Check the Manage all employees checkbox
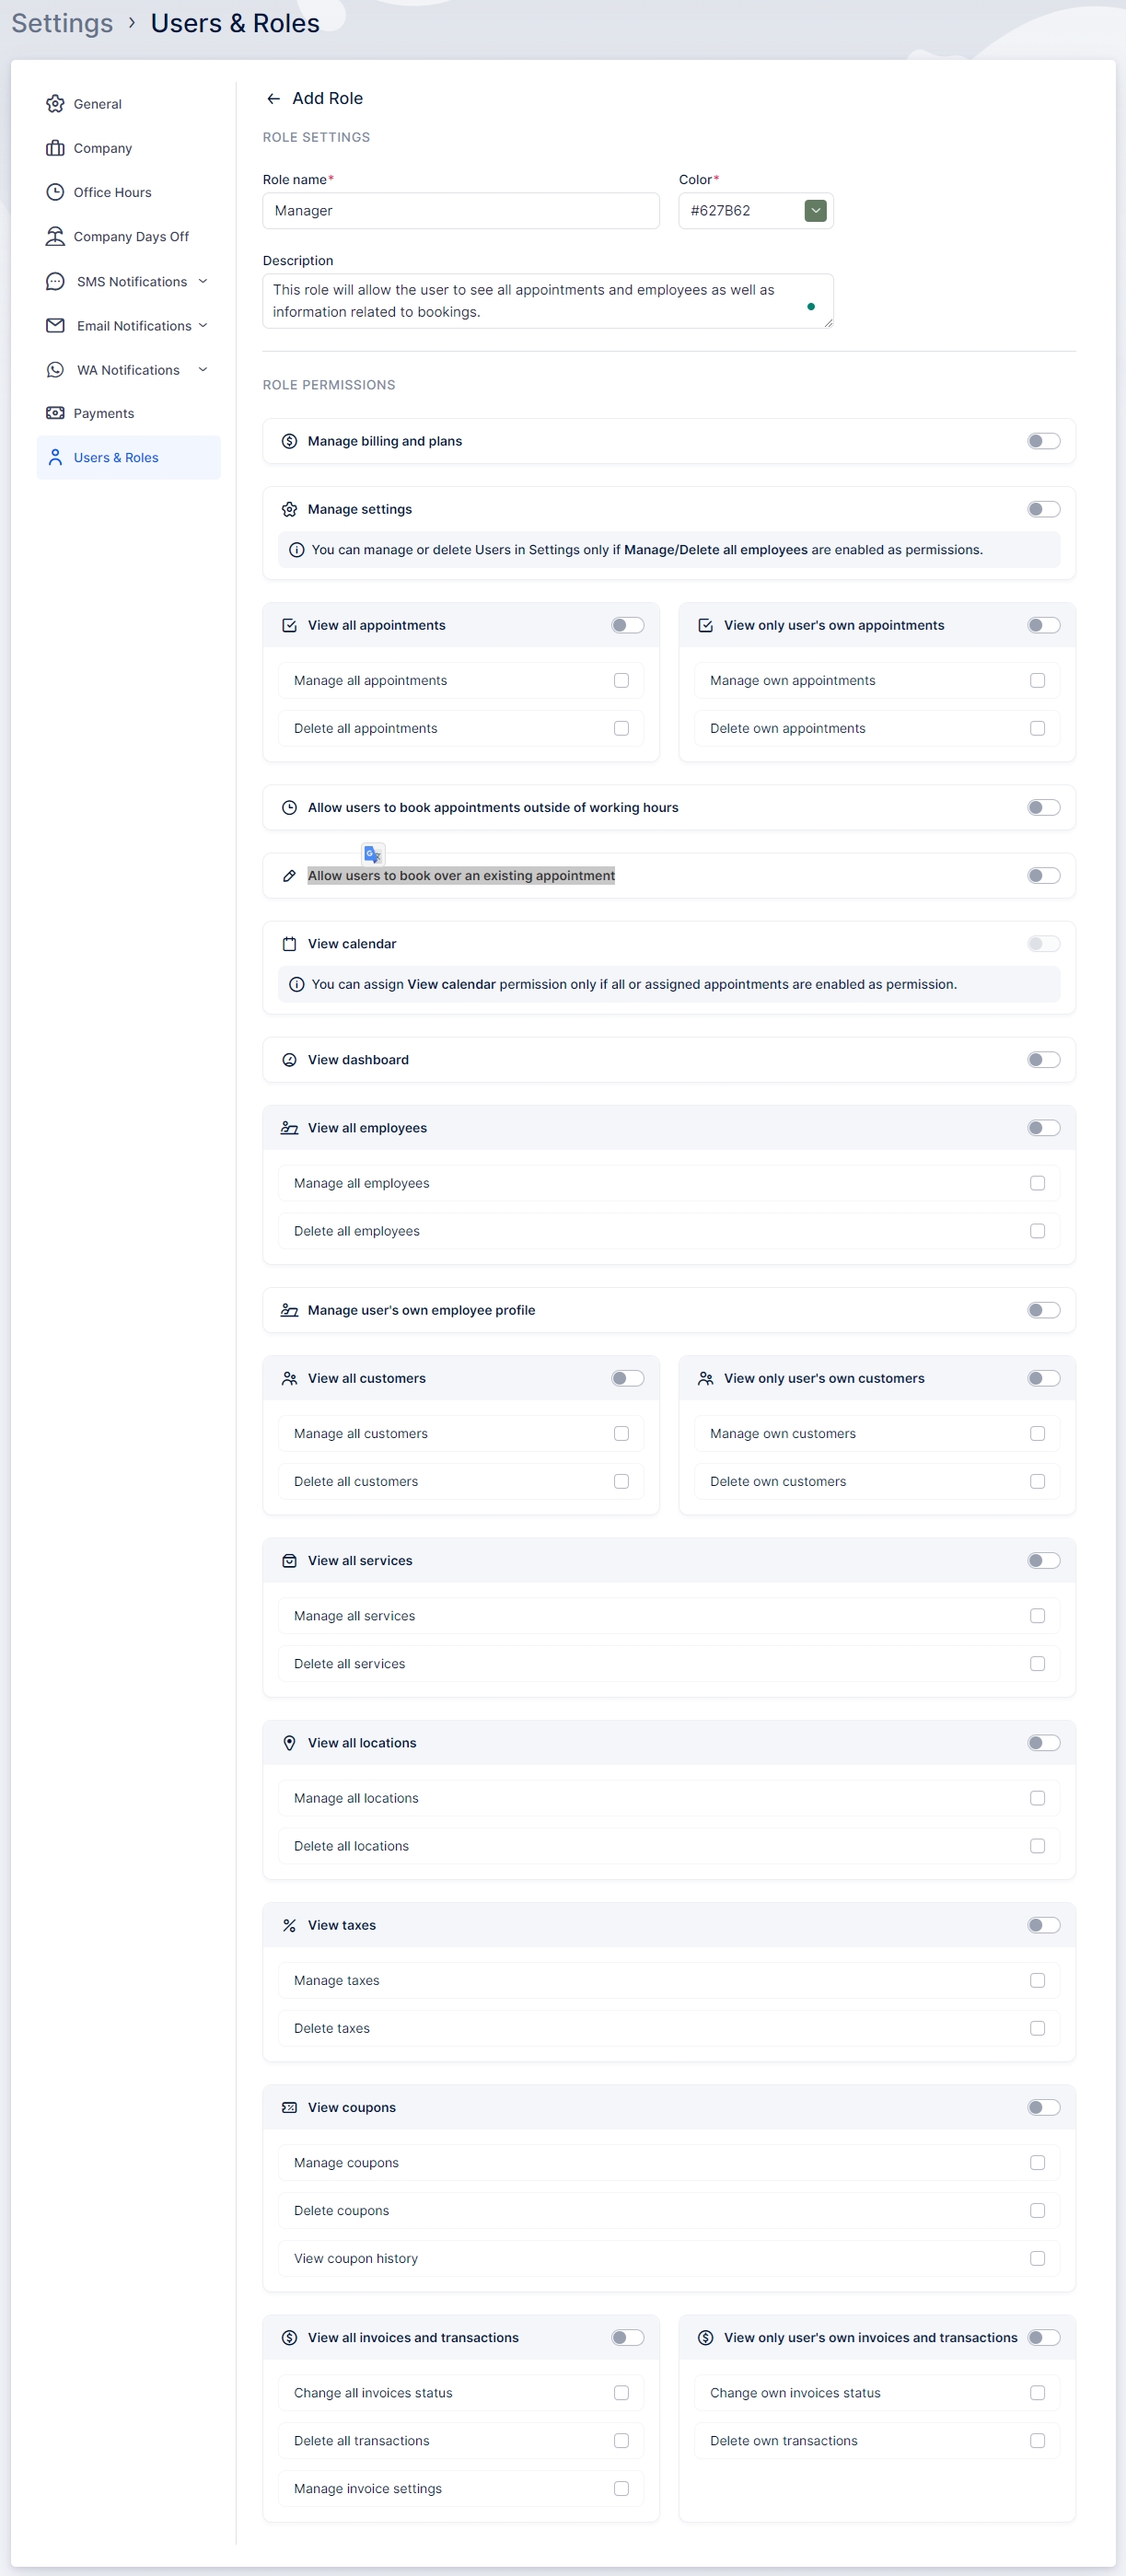Screen dimensions: 1126x2576 tap(1037, 1183)
